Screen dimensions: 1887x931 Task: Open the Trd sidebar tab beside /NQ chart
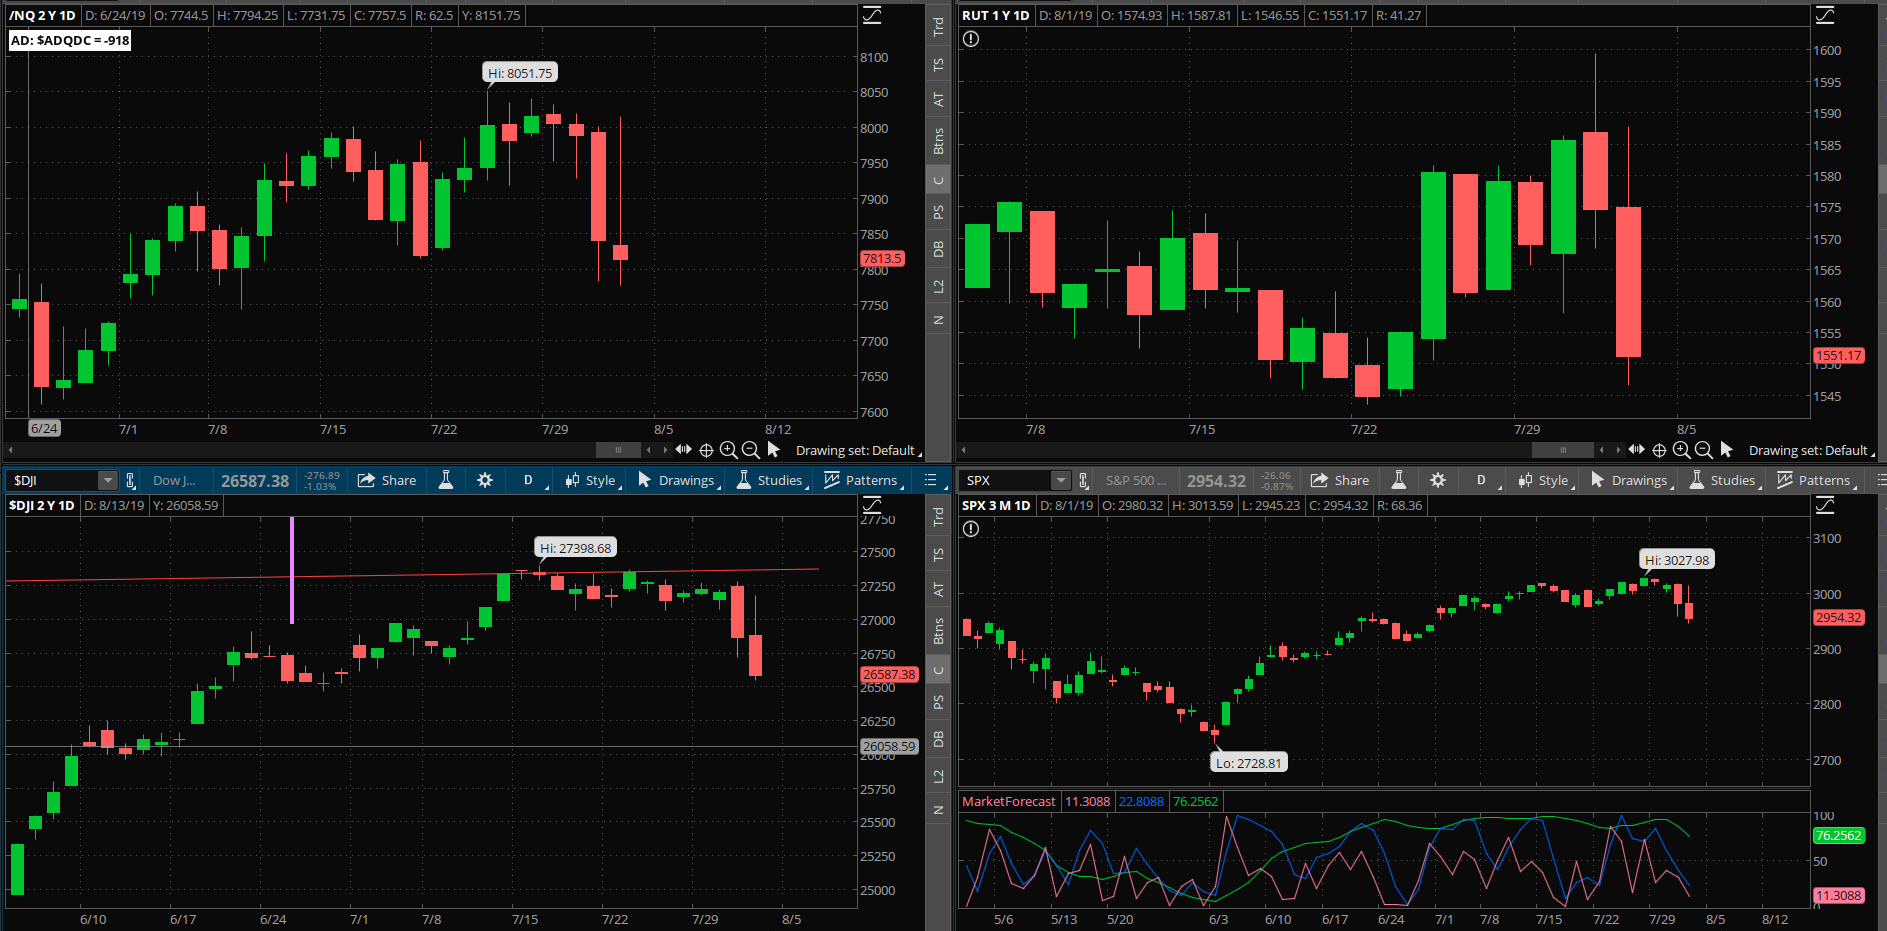pos(938,27)
